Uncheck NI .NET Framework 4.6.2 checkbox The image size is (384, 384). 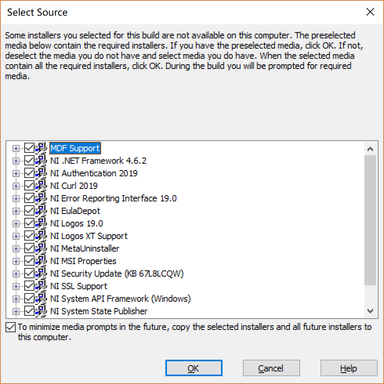coord(29,161)
